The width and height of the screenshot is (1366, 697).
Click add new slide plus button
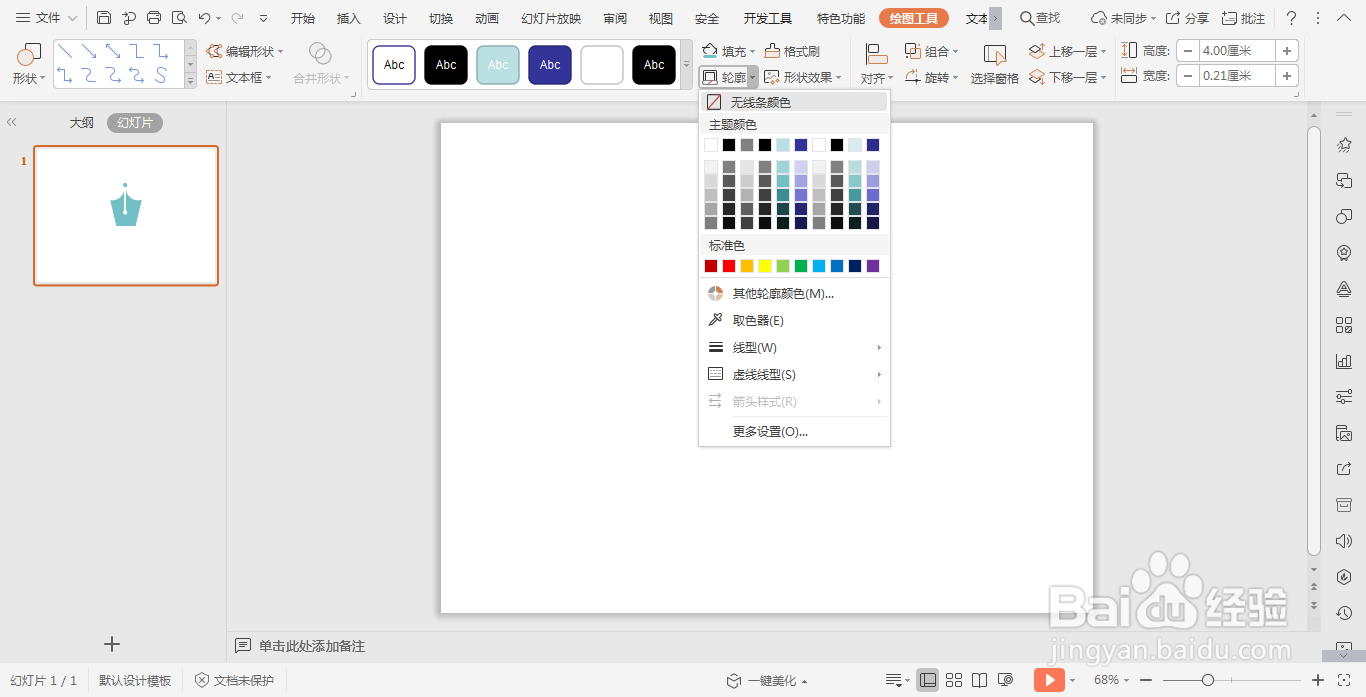point(112,644)
